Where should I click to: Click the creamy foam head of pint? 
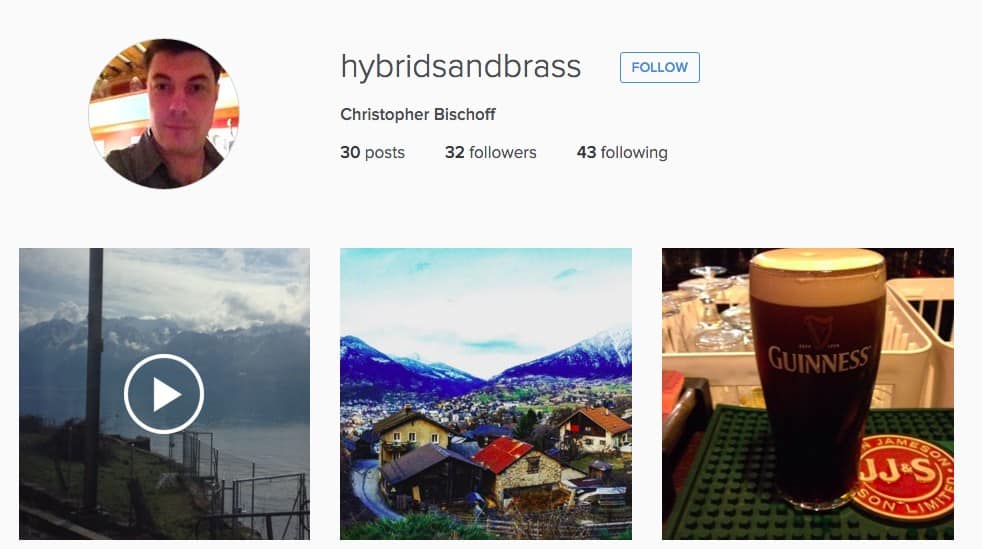coord(817,275)
